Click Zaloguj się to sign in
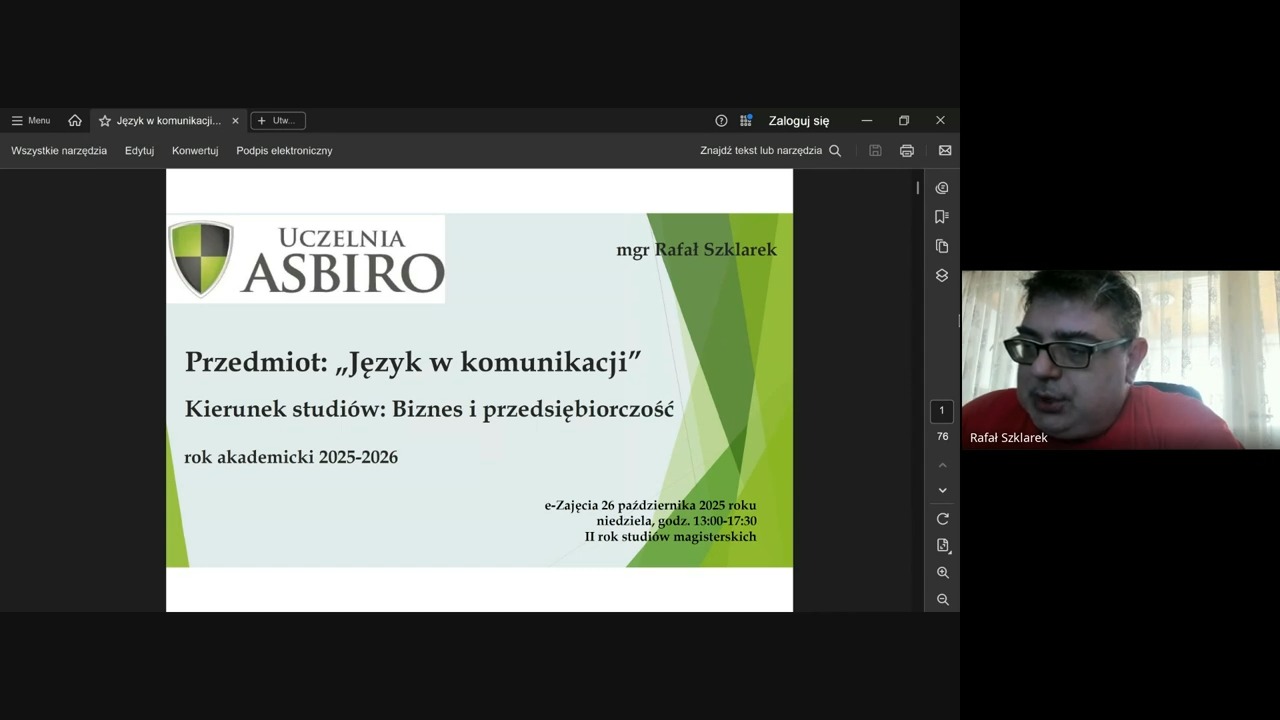The width and height of the screenshot is (1280, 720). pyautogui.click(x=799, y=121)
